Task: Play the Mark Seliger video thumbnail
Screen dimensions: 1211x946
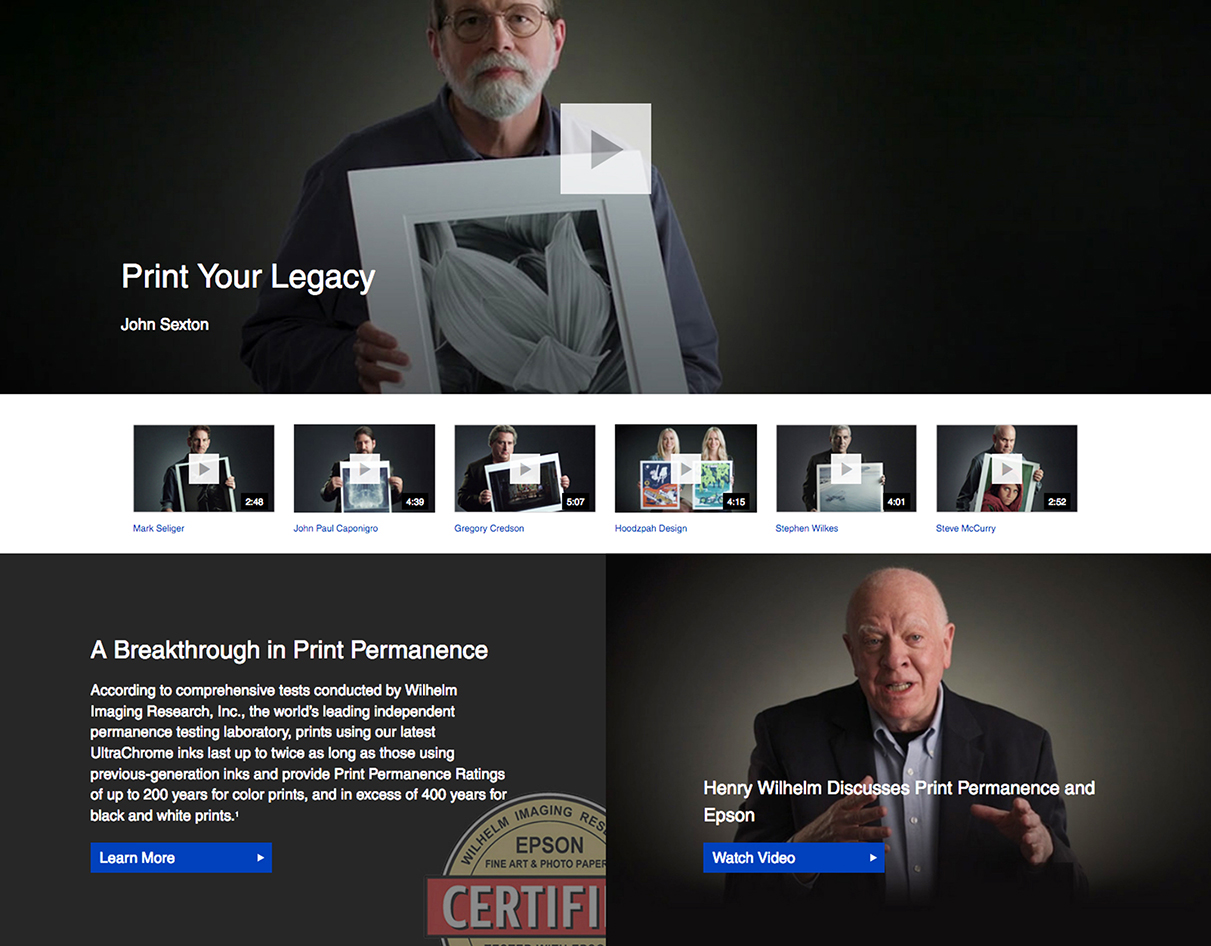Action: 204,468
